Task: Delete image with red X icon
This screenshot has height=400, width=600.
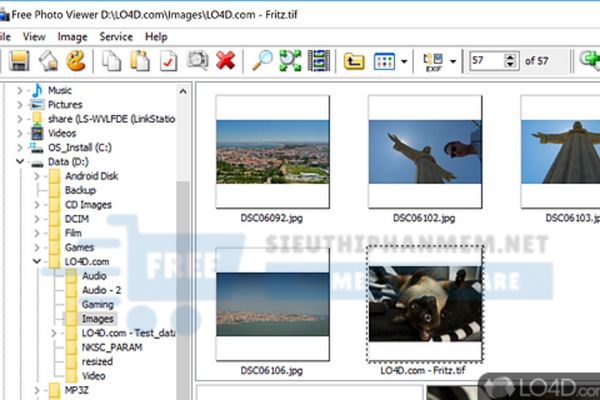Action: pyautogui.click(x=225, y=61)
